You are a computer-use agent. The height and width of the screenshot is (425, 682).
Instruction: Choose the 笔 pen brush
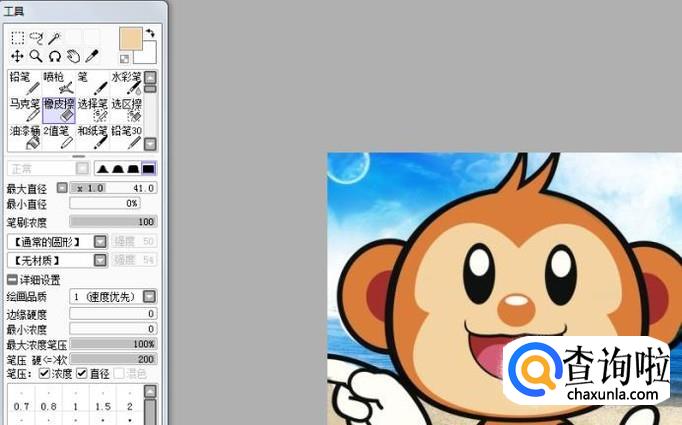pyautogui.click(x=93, y=83)
